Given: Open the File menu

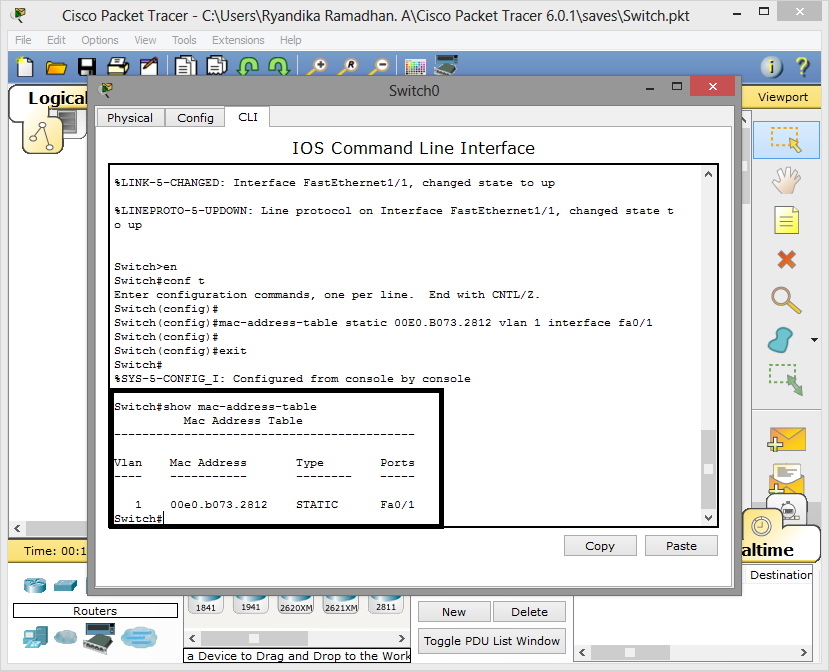Looking at the screenshot, I should click(23, 40).
